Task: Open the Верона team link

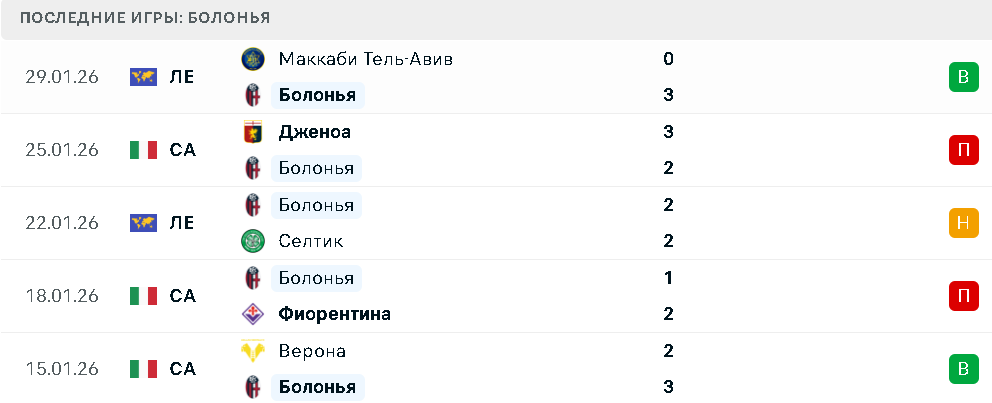Action: pos(312,351)
